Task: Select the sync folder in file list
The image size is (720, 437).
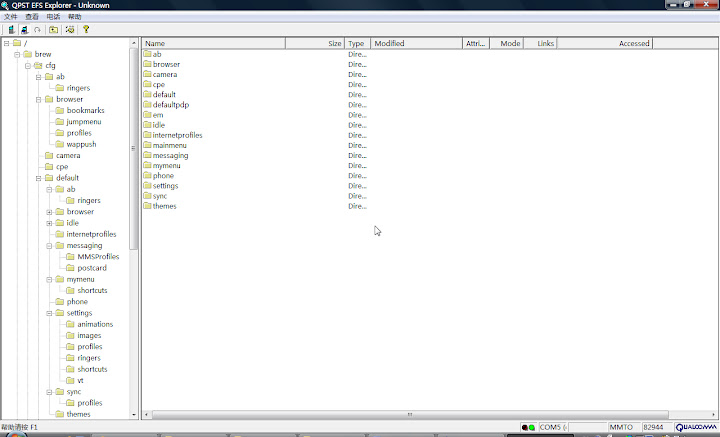Action: pyautogui.click(x=160, y=196)
